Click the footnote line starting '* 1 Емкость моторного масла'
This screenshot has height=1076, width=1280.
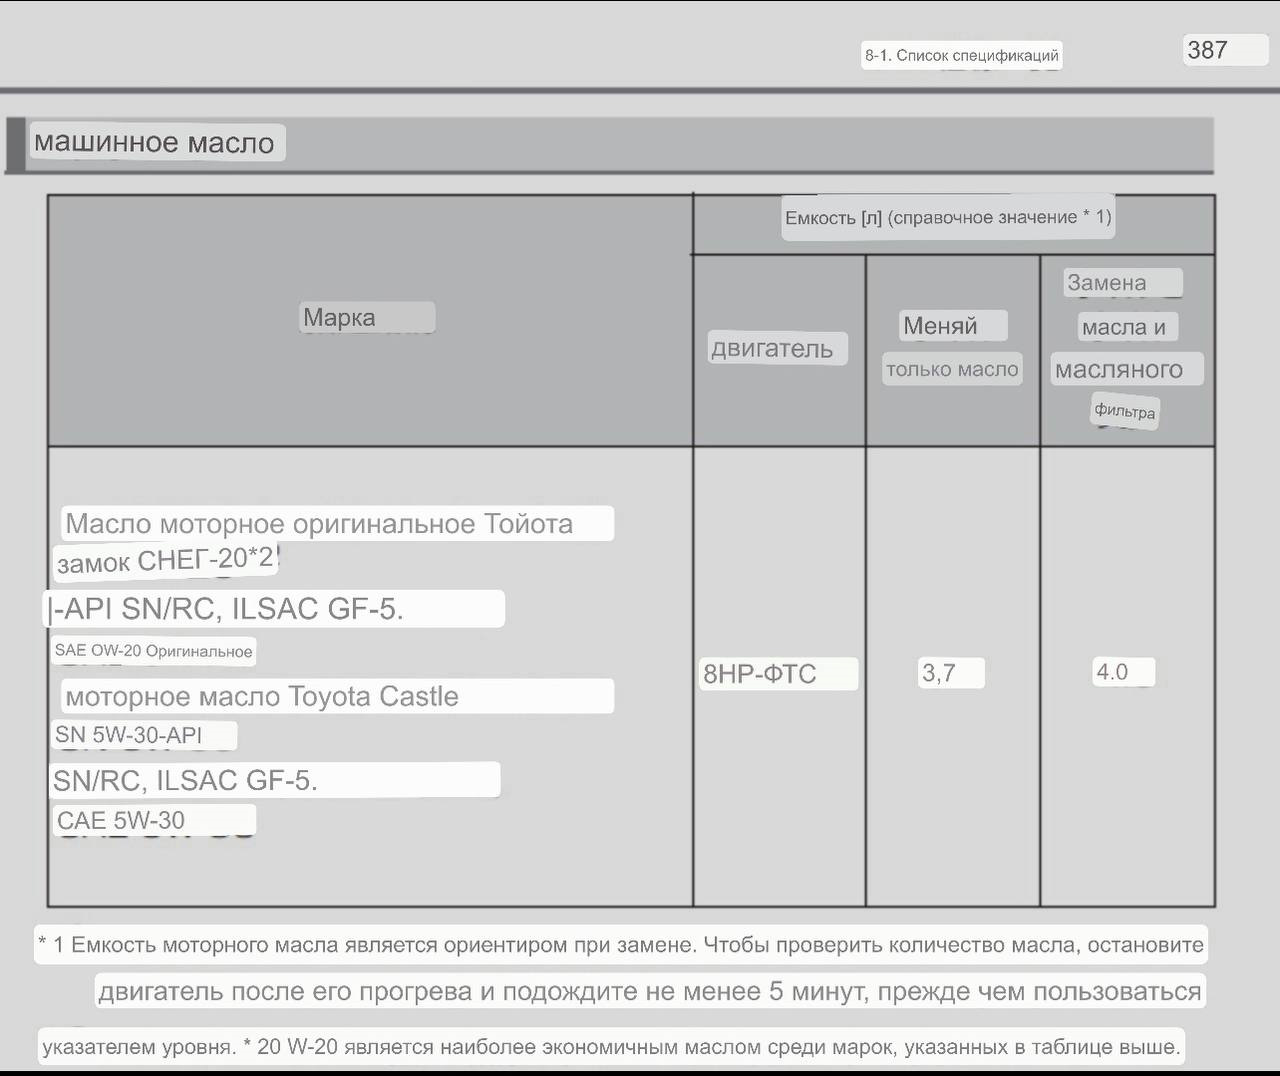pyautogui.click(x=621, y=945)
